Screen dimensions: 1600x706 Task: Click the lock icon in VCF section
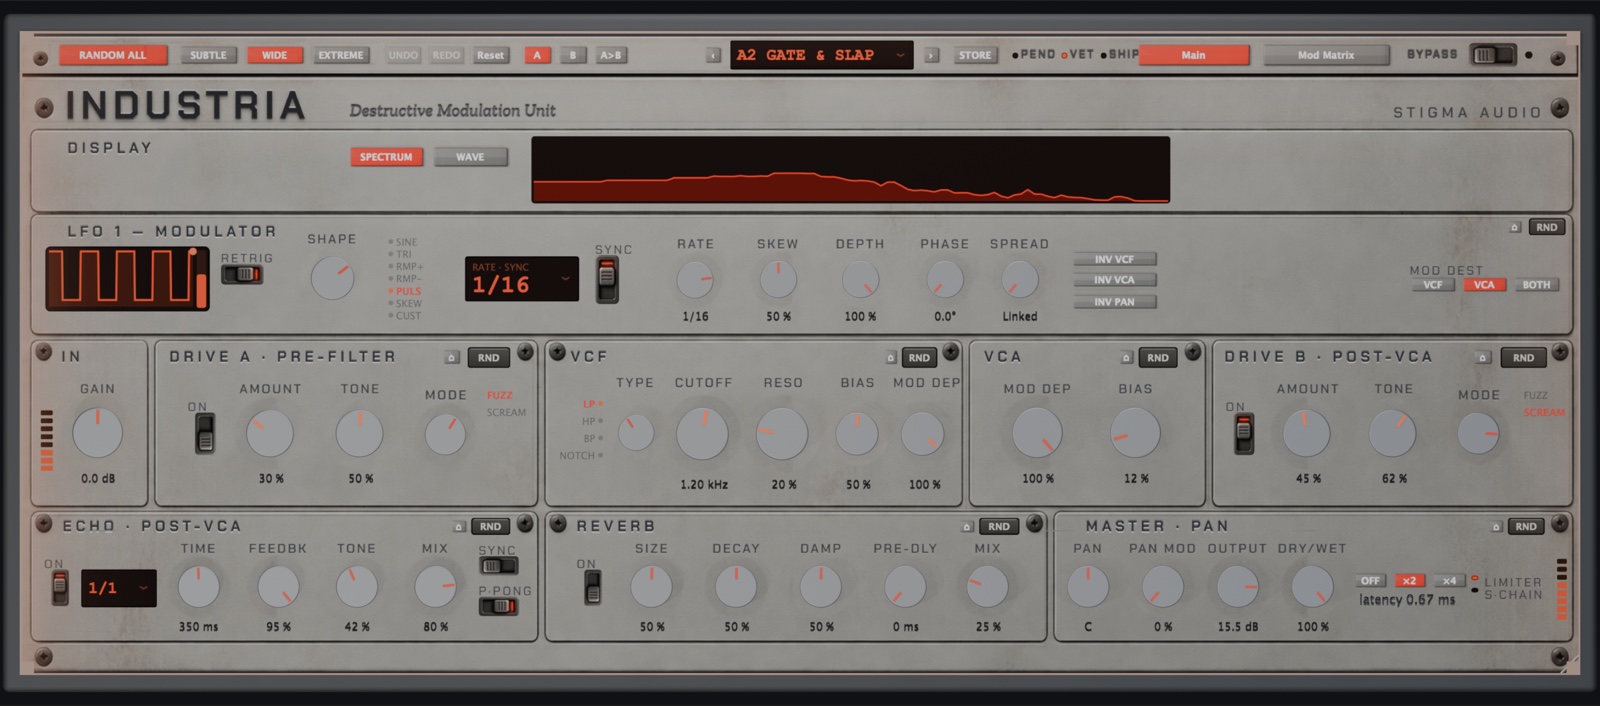point(890,358)
